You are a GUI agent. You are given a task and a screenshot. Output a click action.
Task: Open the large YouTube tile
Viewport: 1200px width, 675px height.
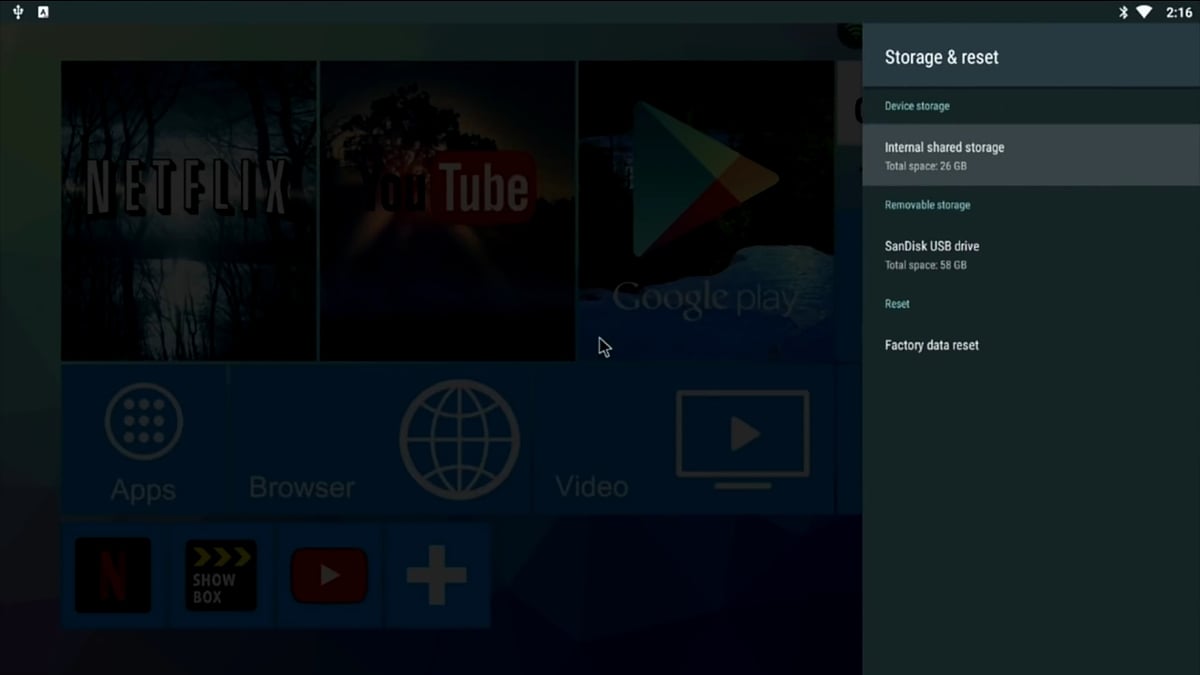pyautogui.click(x=447, y=210)
